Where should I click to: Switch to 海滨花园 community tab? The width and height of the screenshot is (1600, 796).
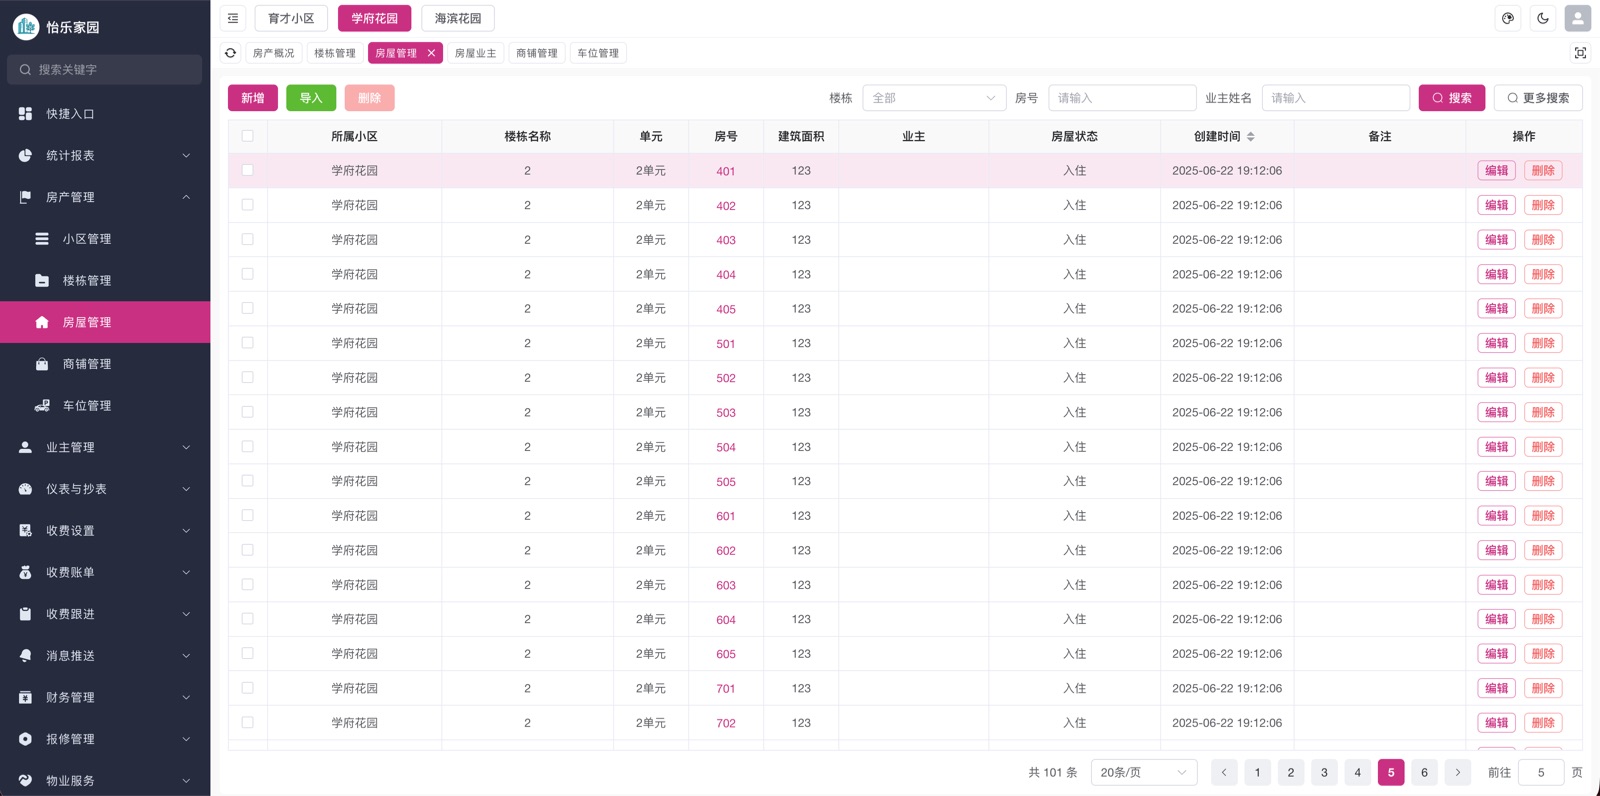[x=458, y=18]
